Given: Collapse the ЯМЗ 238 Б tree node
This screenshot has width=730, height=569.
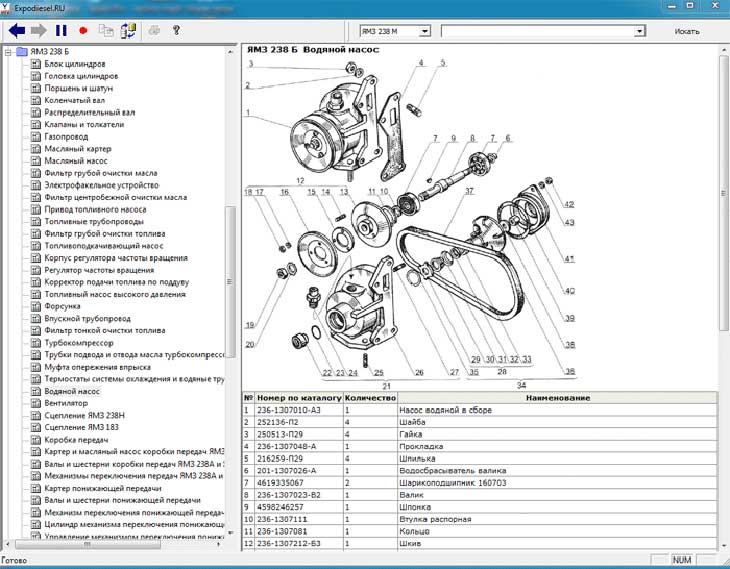Looking at the screenshot, I should (x=9, y=51).
